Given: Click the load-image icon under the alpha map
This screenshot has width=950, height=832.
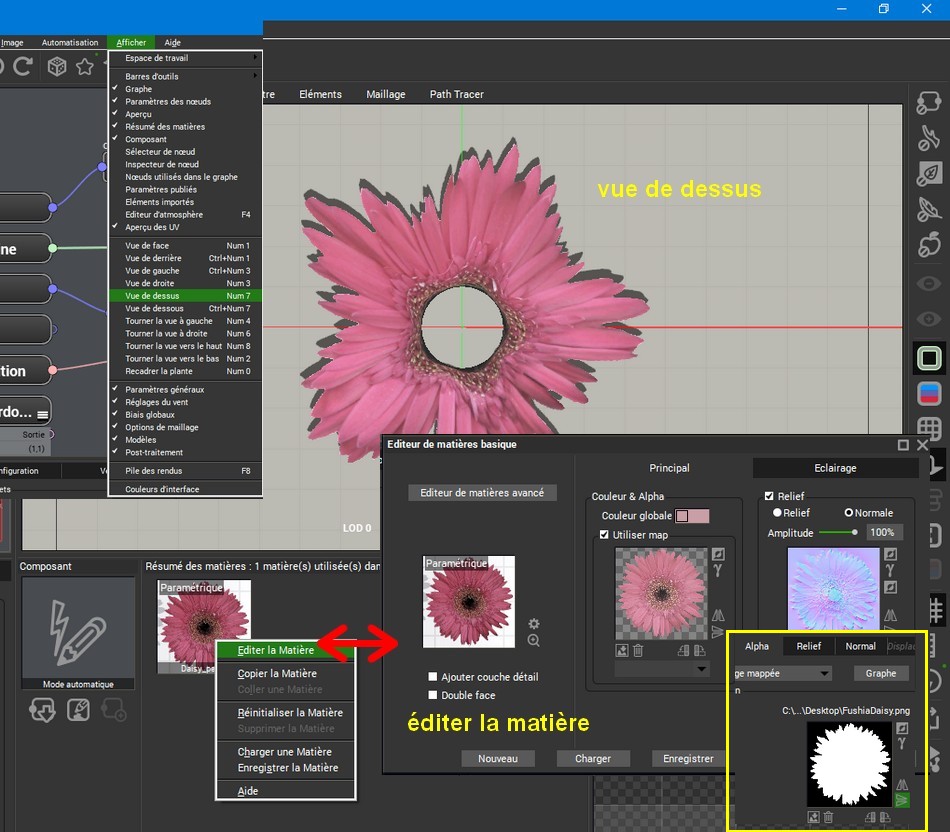Looking at the screenshot, I should 813,817.
